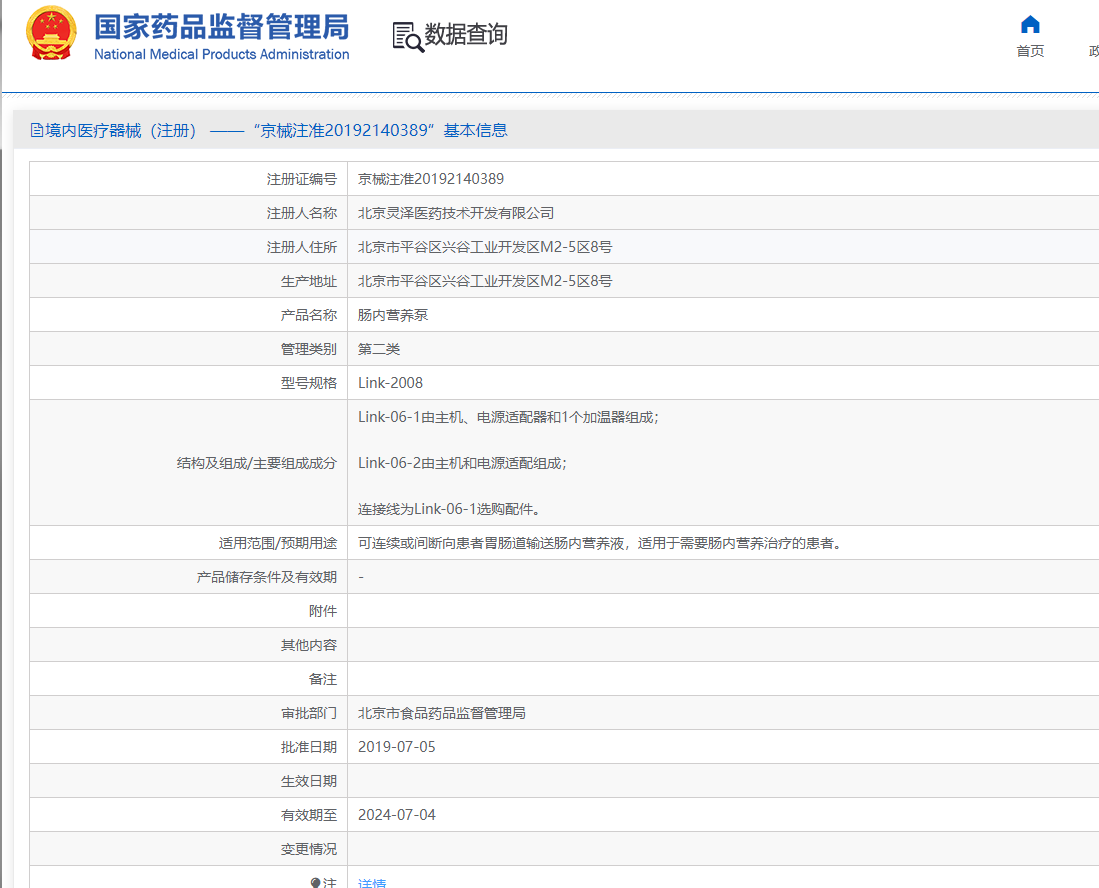Click 国家药品监督管理局 site title
Viewport: 1099px width, 888px height.
point(221,27)
